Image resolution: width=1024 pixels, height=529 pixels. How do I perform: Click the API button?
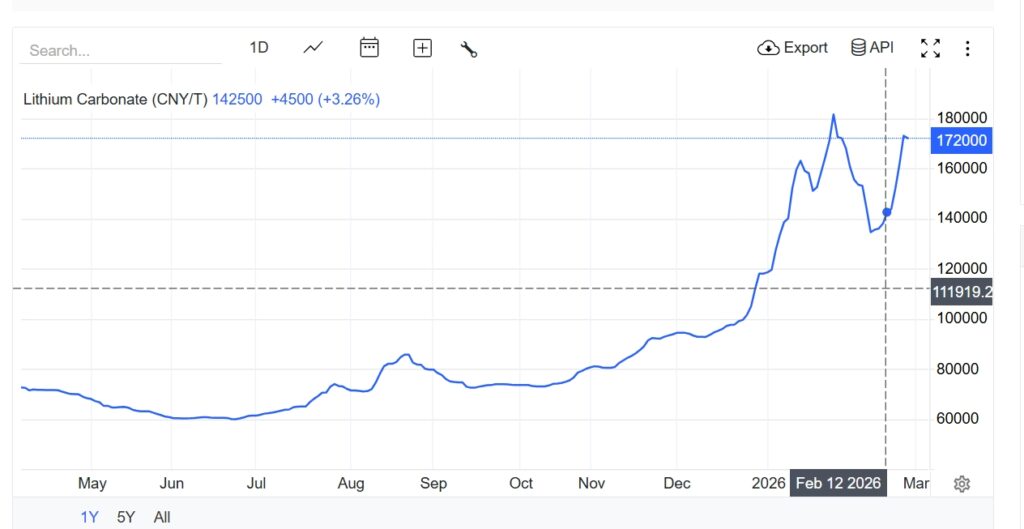click(871, 47)
